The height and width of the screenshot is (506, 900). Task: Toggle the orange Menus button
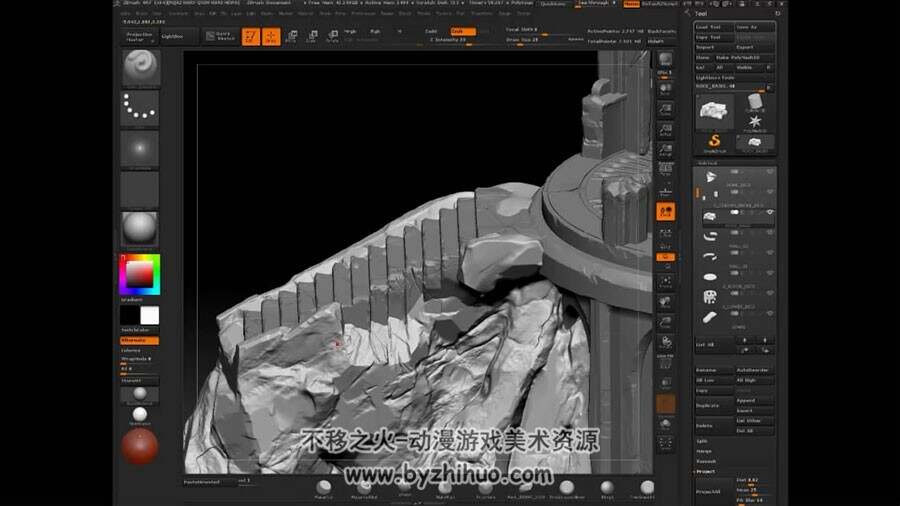click(631, 3)
